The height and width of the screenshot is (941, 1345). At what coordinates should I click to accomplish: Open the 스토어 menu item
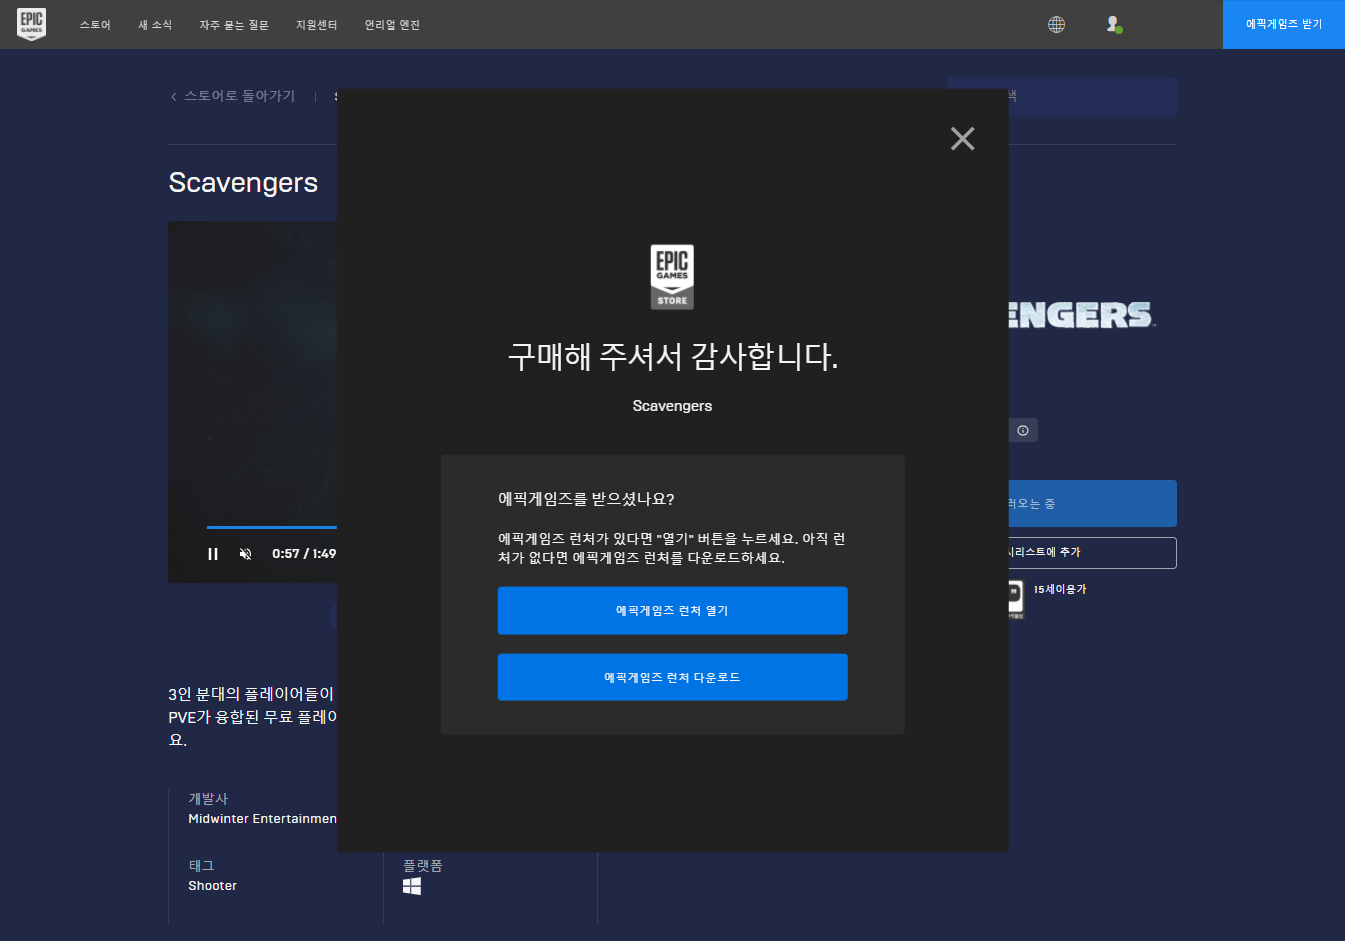point(95,25)
